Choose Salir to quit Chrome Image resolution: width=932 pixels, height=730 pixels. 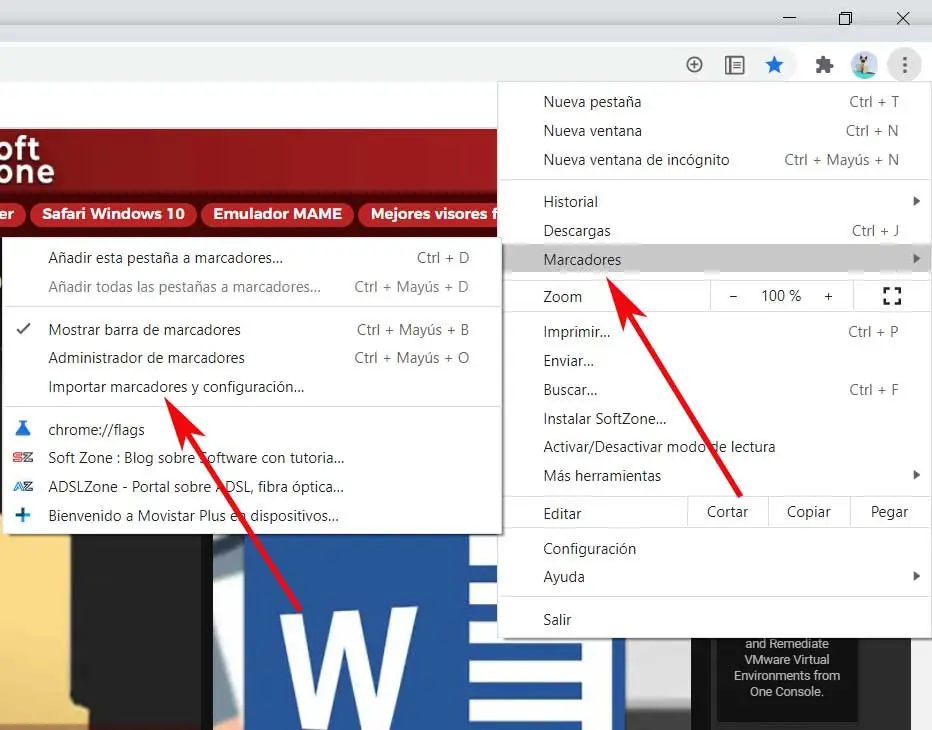[714, 620]
